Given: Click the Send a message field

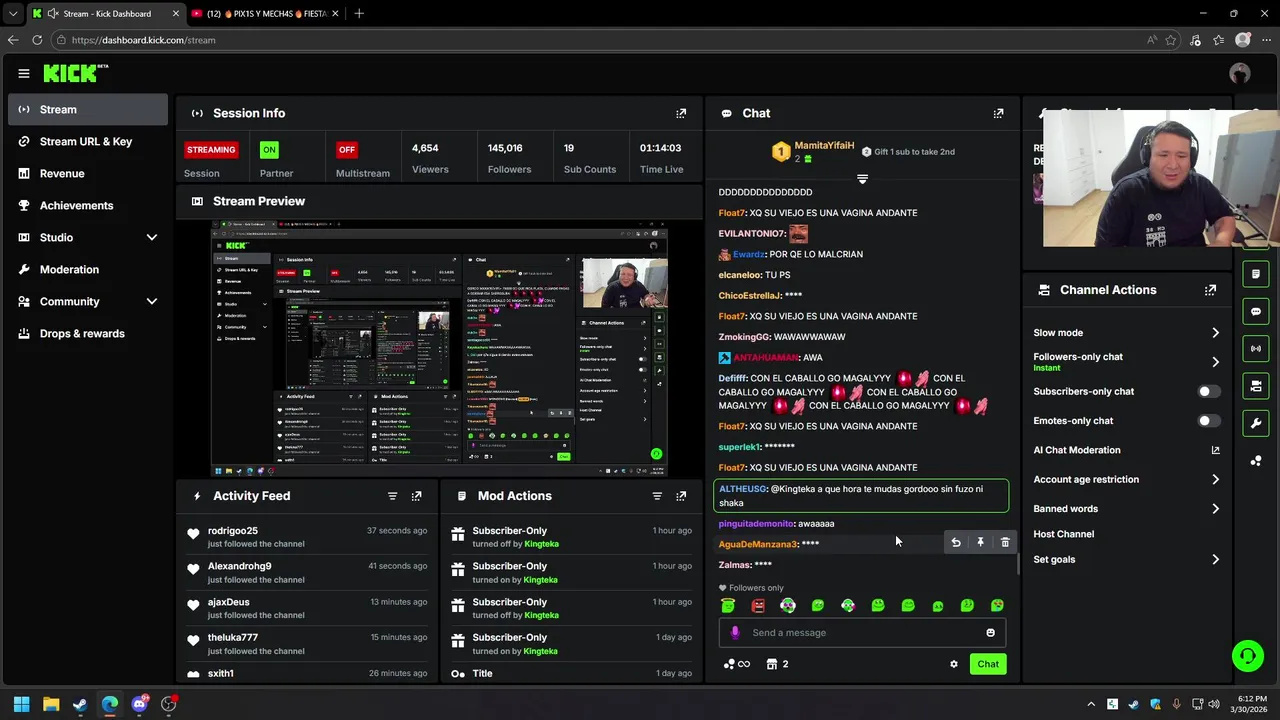Looking at the screenshot, I should point(862,632).
